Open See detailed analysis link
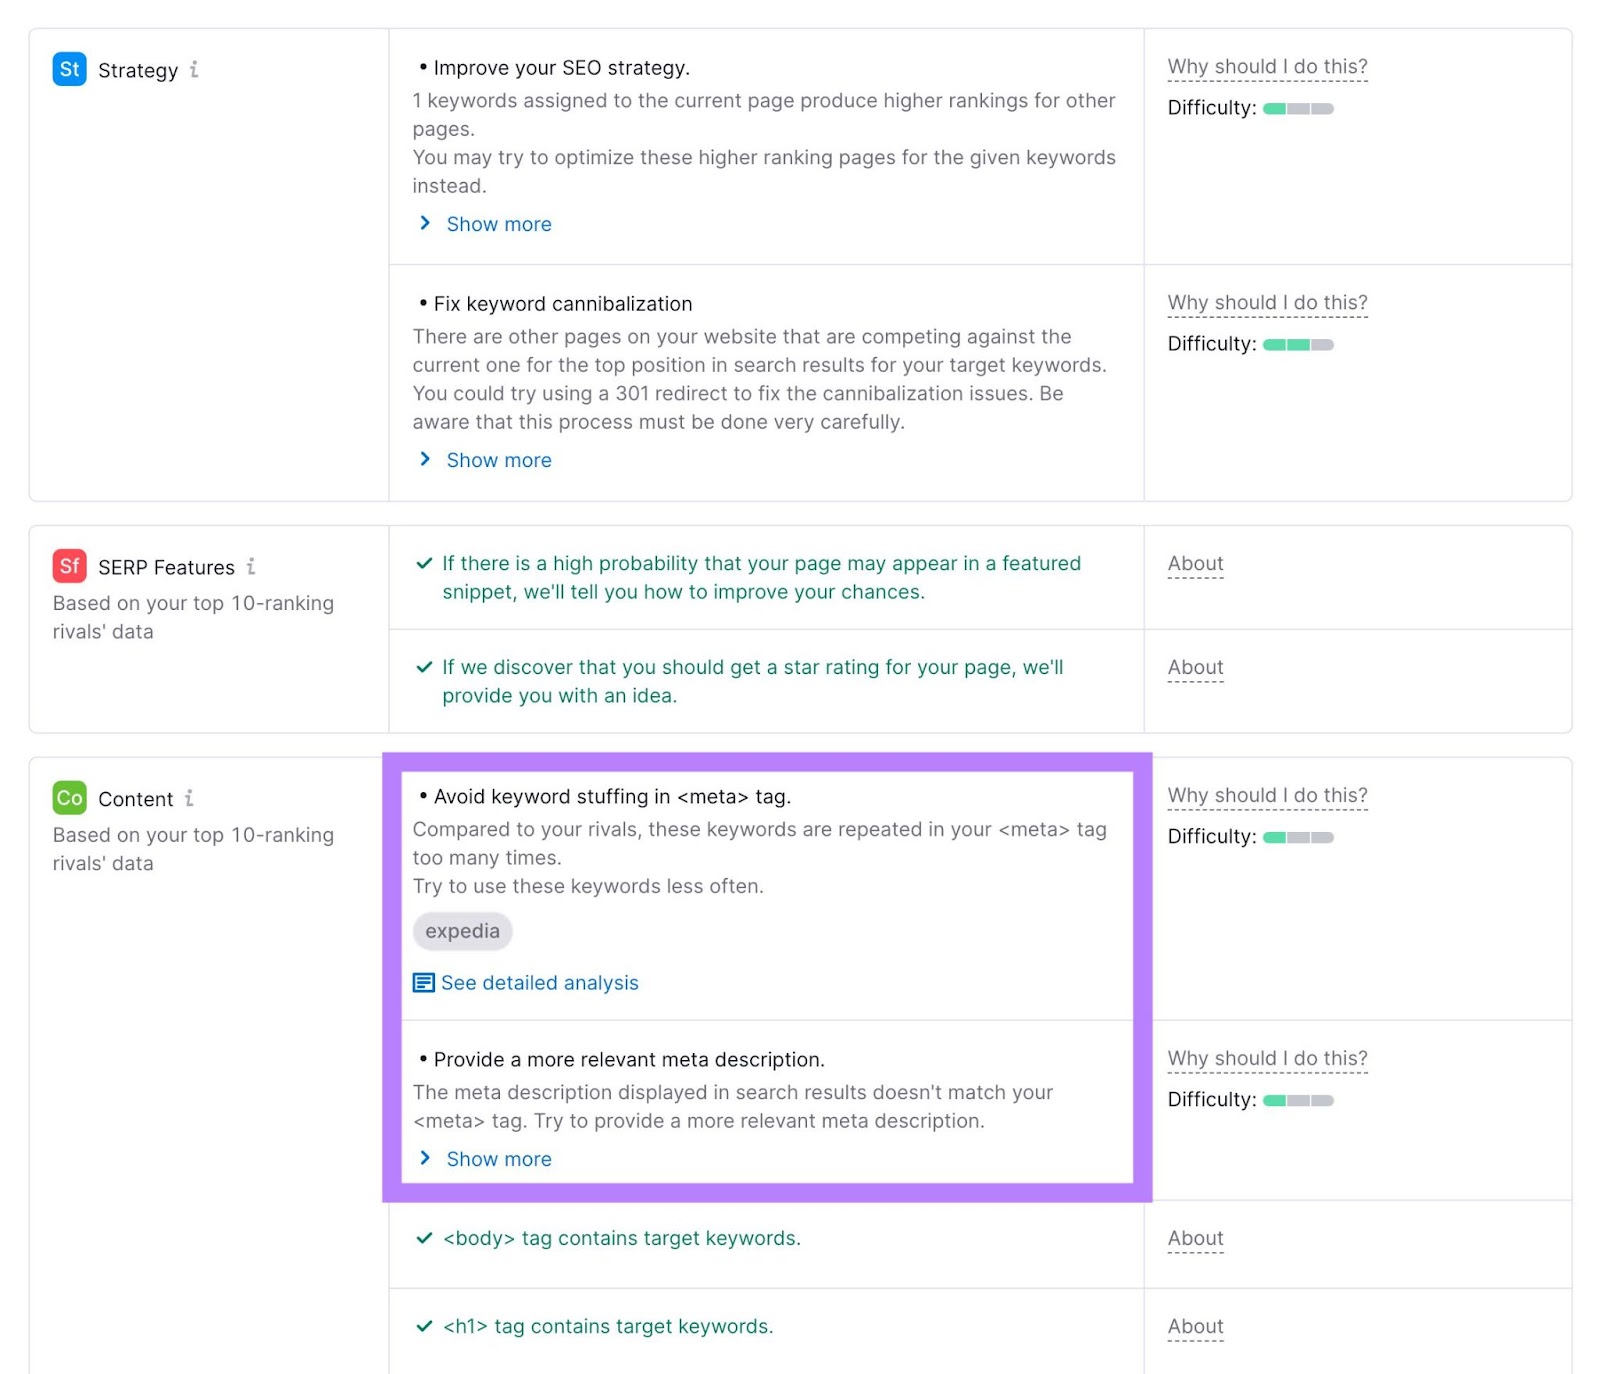Screen dimensions: 1600x1374 [539, 983]
